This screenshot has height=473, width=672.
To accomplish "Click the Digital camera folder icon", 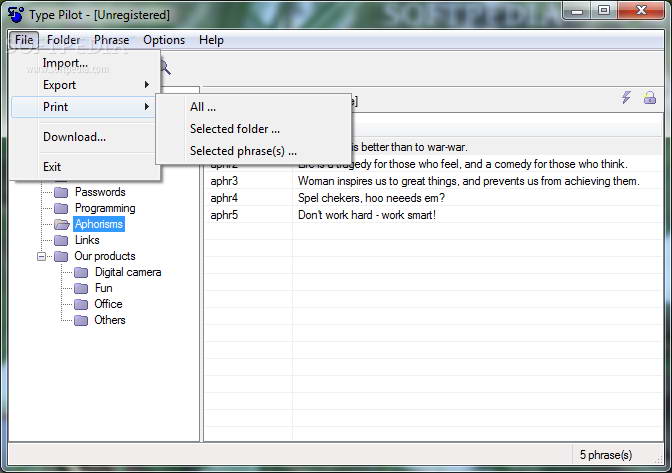I will pyautogui.click(x=81, y=272).
